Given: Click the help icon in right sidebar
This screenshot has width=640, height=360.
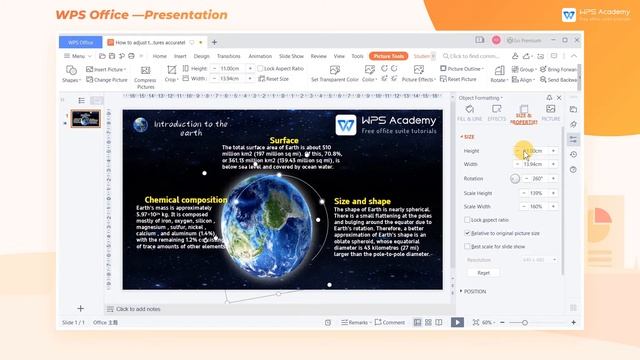Looking at the screenshot, I should tap(573, 169).
